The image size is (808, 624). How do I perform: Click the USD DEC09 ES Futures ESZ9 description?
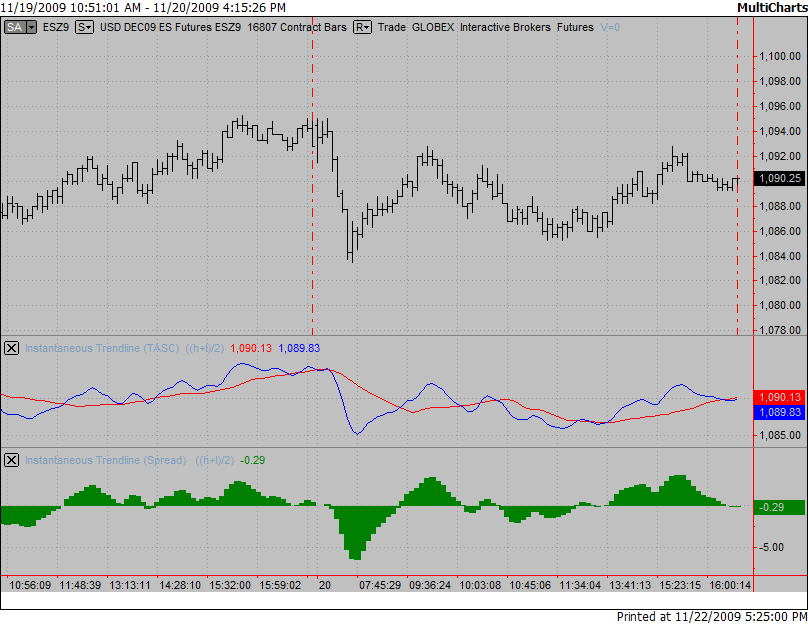[x=170, y=27]
